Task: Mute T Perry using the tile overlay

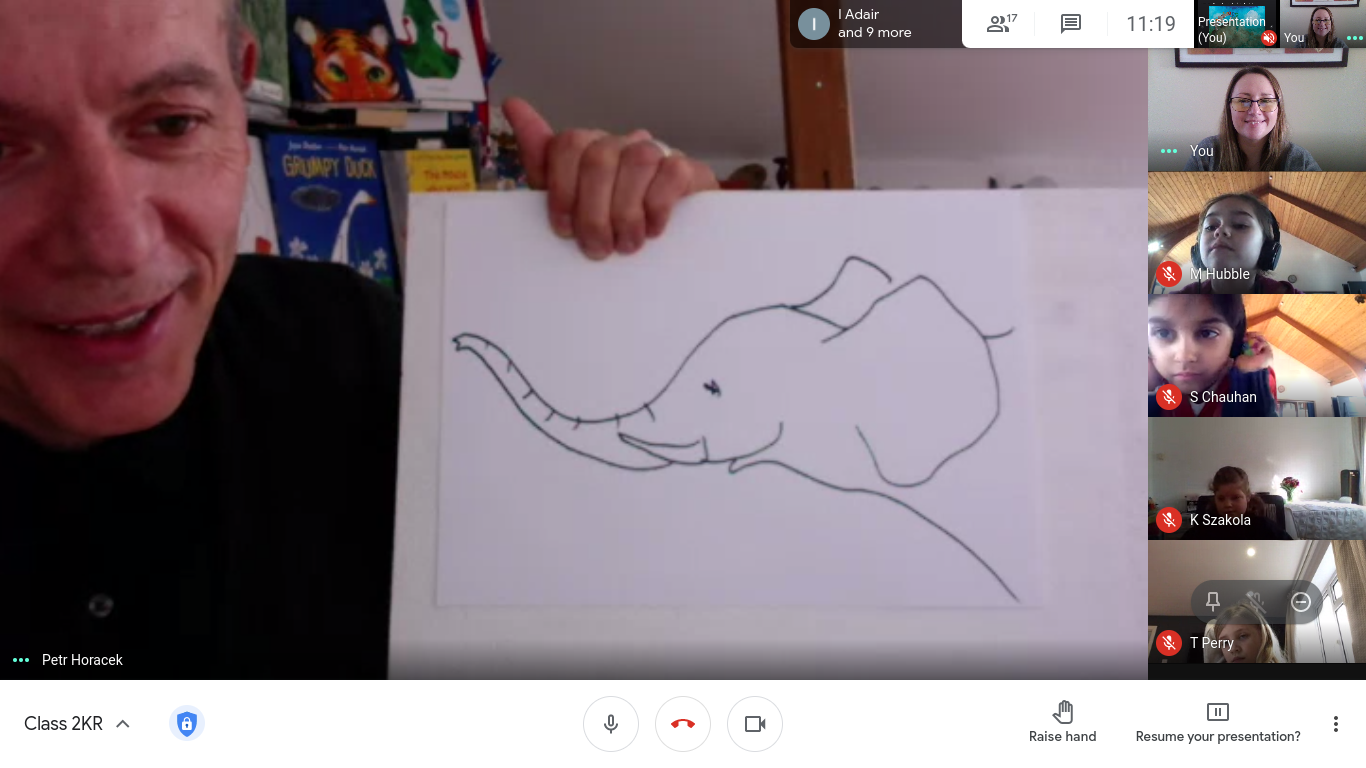Action: pyautogui.click(x=1257, y=602)
